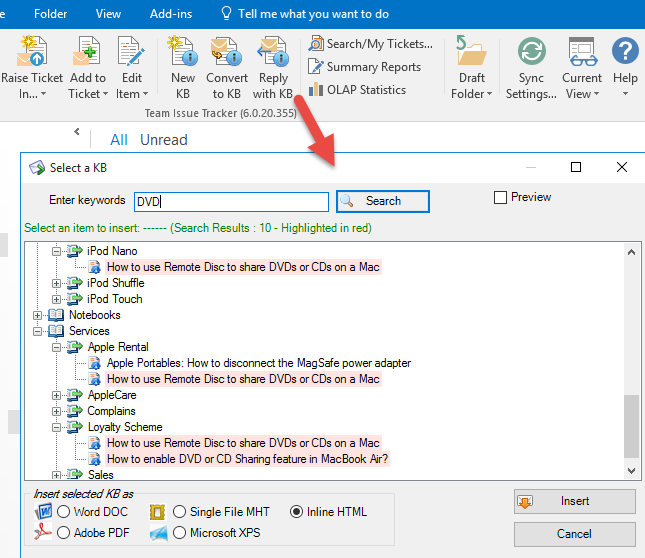Expand the Complains node
The width and height of the screenshot is (645, 558).
(56, 412)
